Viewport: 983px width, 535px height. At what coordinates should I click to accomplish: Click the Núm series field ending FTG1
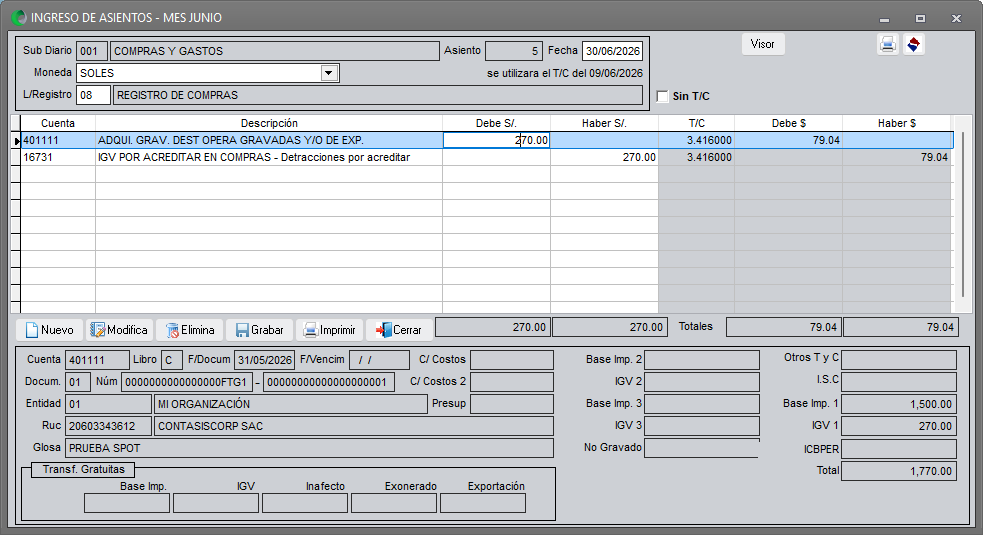(x=187, y=382)
